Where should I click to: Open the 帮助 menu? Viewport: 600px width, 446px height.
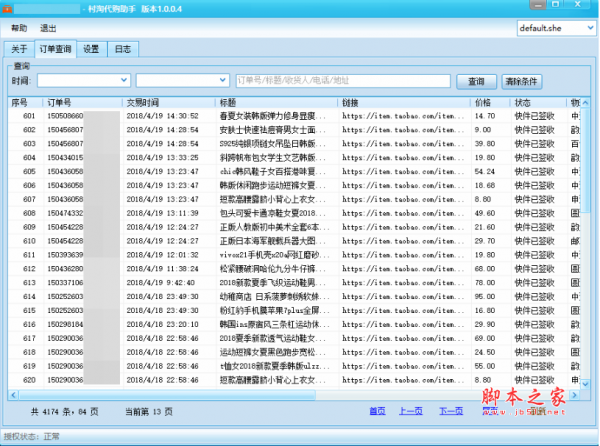pyautogui.click(x=19, y=28)
